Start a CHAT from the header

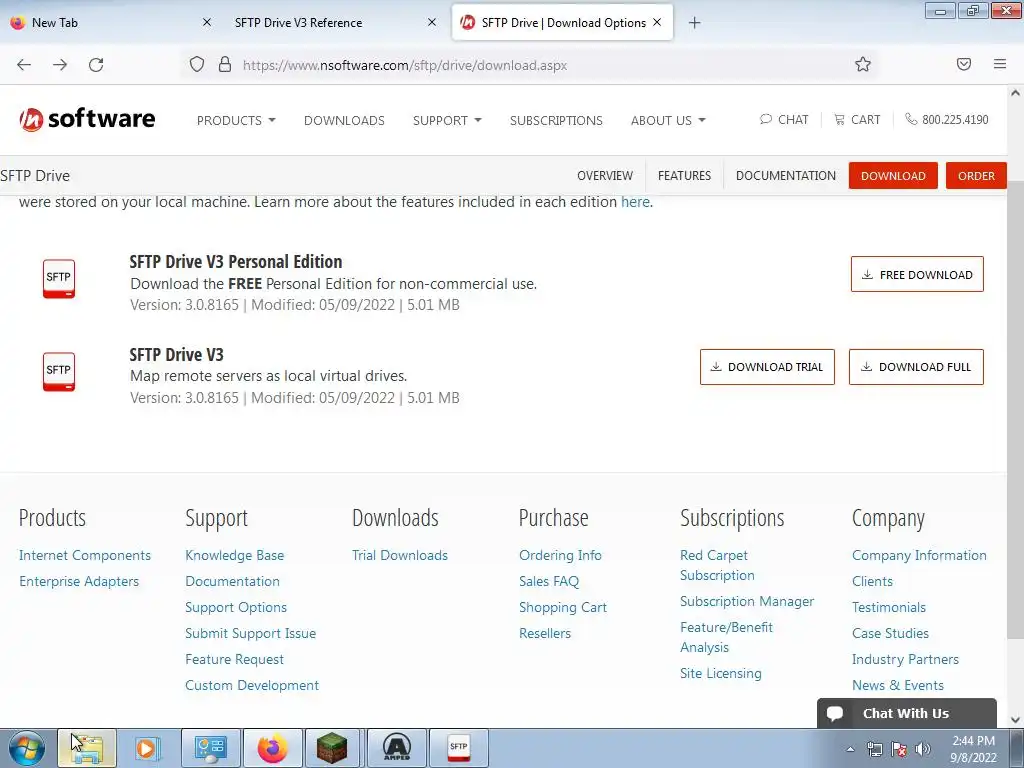784,120
